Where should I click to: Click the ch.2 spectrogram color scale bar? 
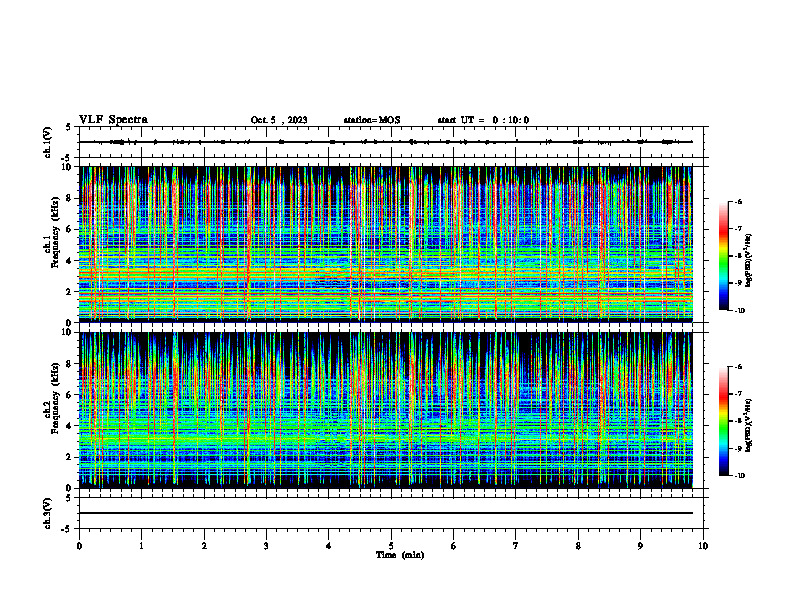[724, 421]
